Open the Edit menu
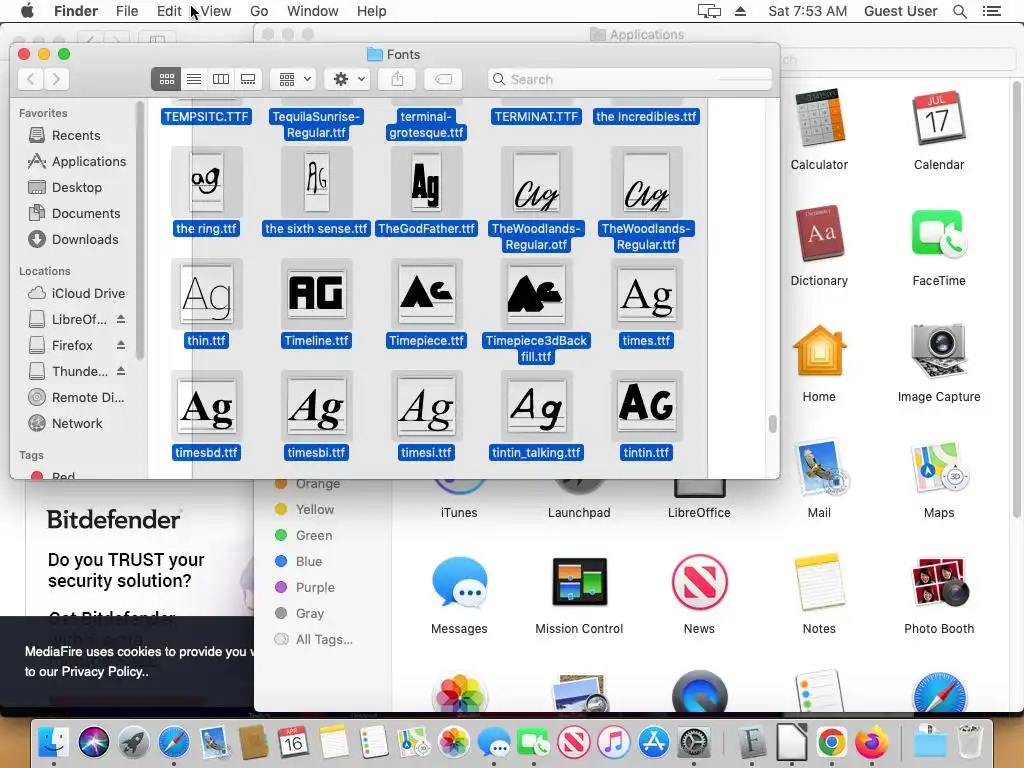This screenshot has width=1024, height=768. click(x=168, y=11)
